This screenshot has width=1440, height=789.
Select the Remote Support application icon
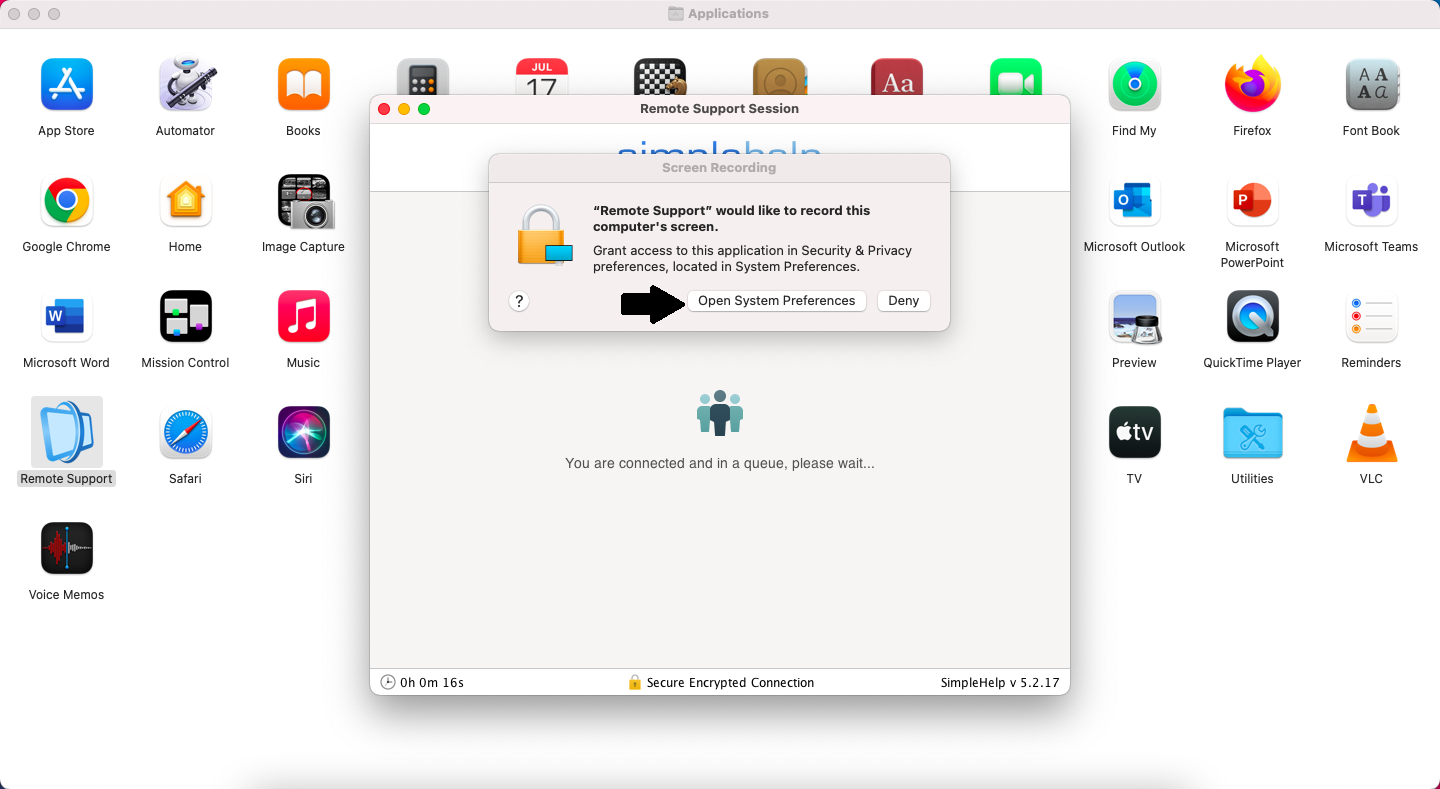[66, 432]
